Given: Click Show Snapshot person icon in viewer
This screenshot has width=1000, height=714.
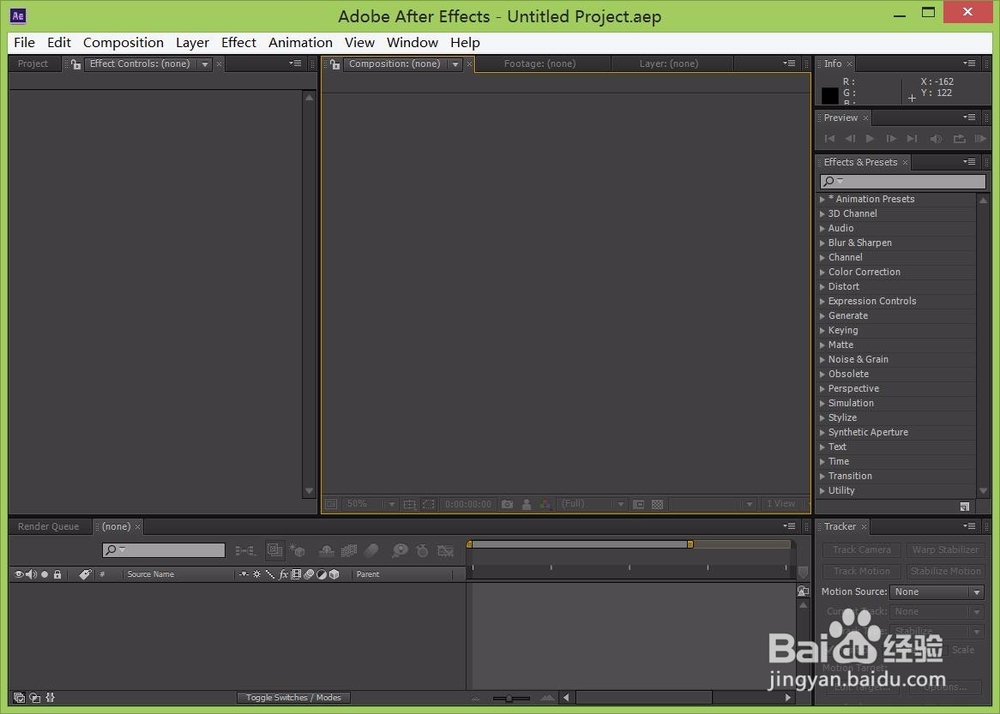Looking at the screenshot, I should click(526, 504).
